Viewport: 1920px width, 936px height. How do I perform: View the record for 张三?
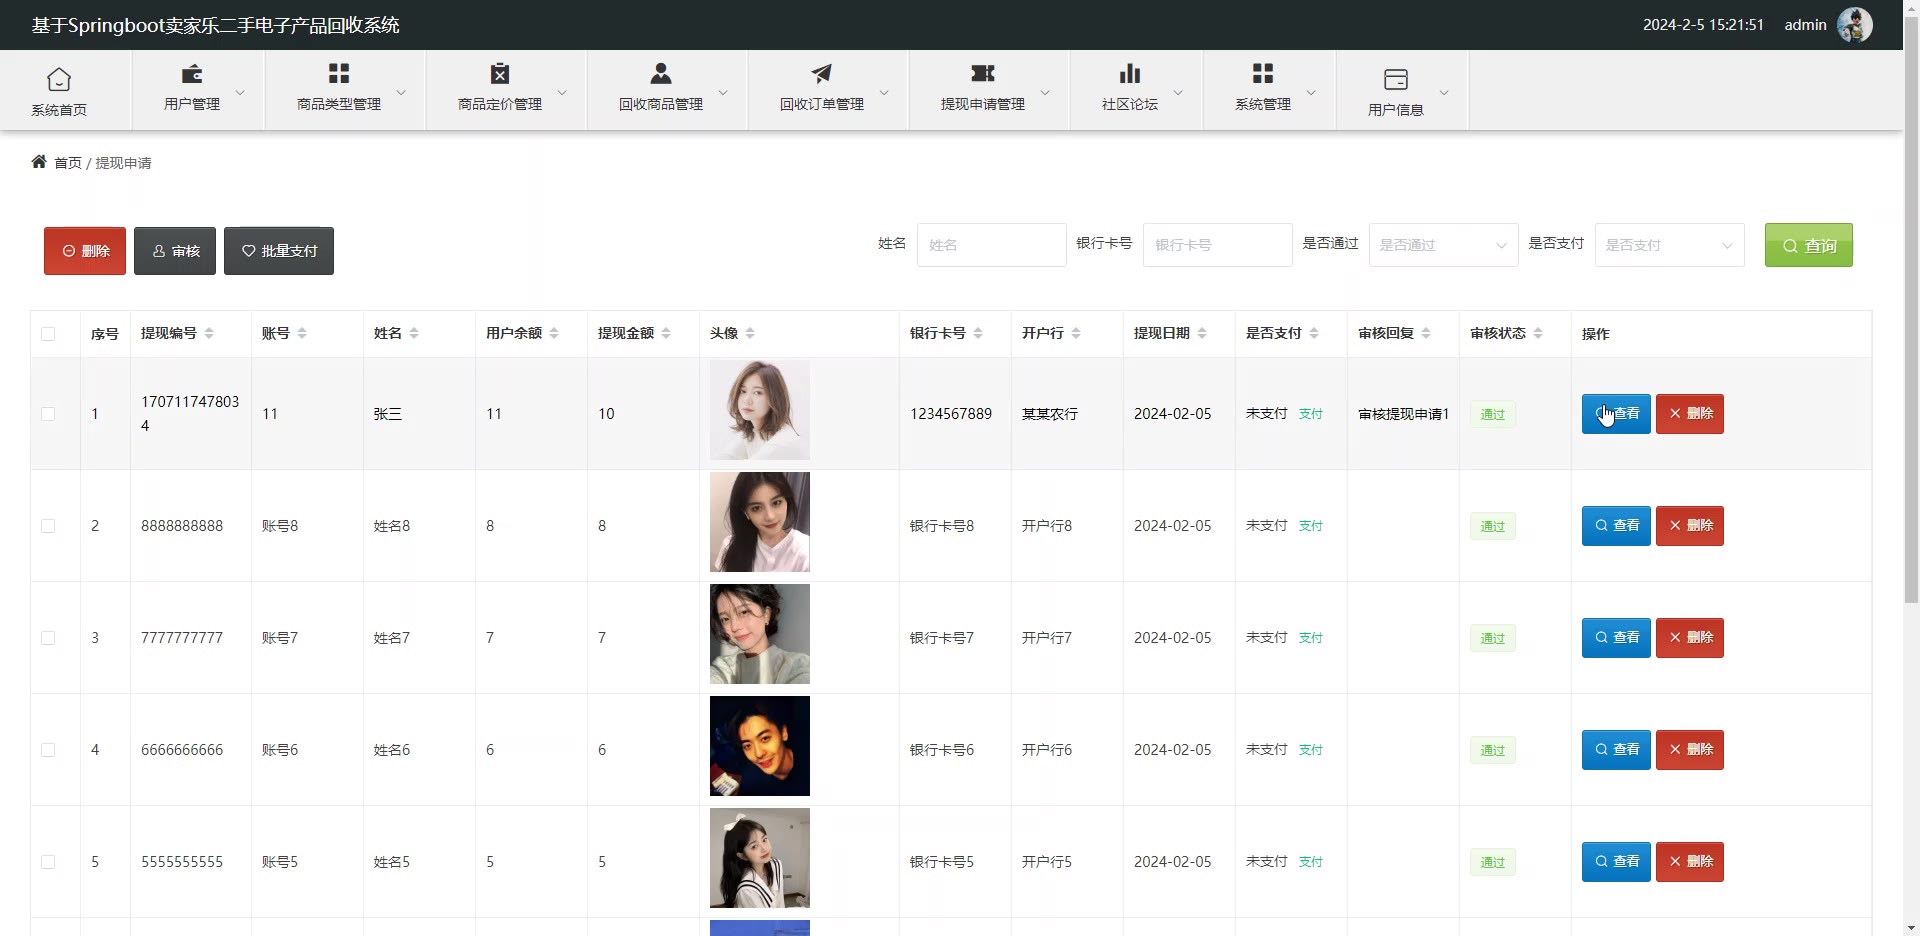(1616, 414)
